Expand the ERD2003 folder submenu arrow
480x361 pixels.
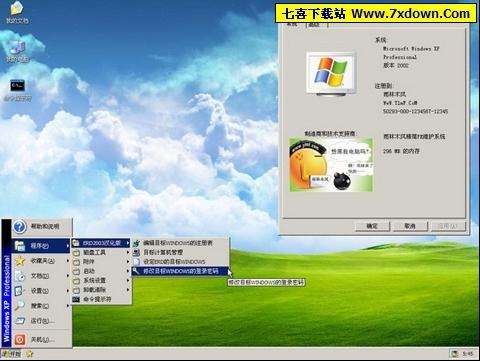pos(128,243)
